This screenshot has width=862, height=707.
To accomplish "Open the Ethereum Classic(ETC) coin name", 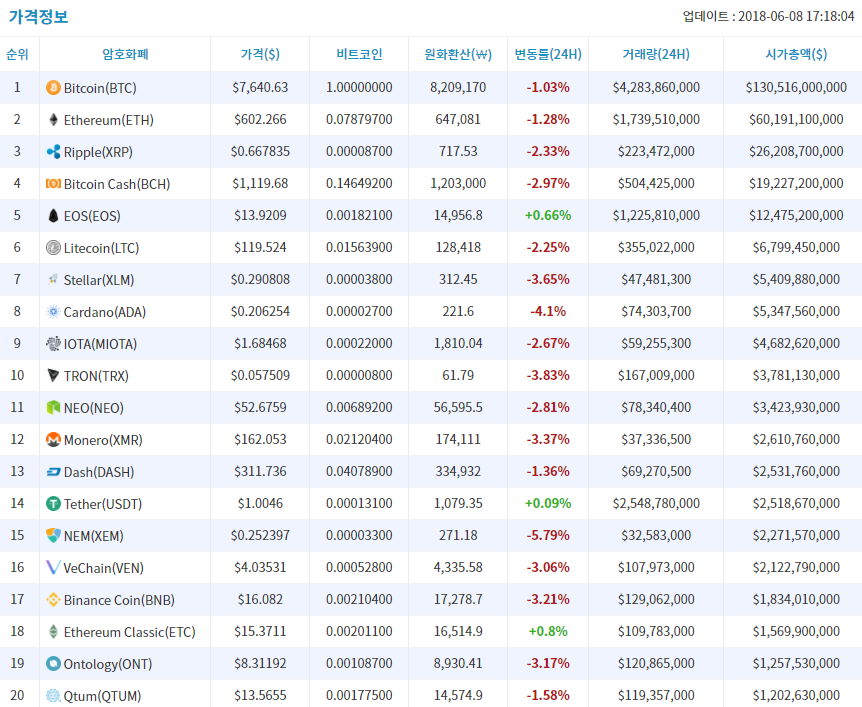I will click(130, 632).
